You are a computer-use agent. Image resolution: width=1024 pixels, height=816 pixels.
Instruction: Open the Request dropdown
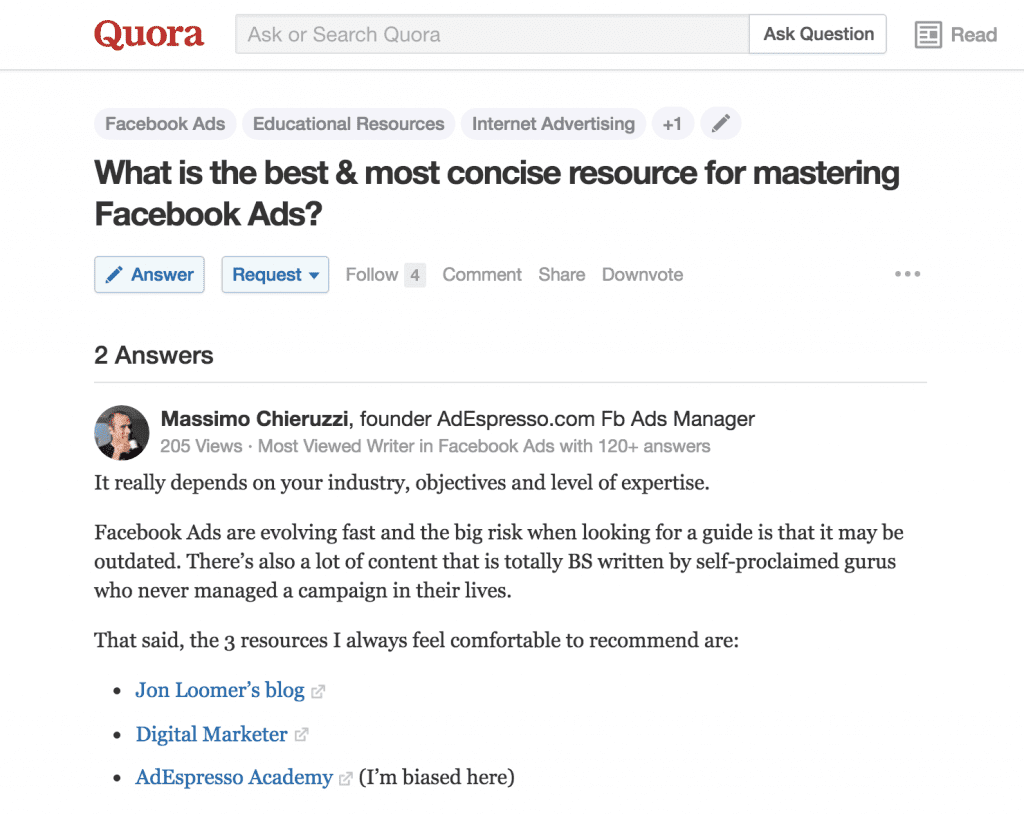pos(275,275)
